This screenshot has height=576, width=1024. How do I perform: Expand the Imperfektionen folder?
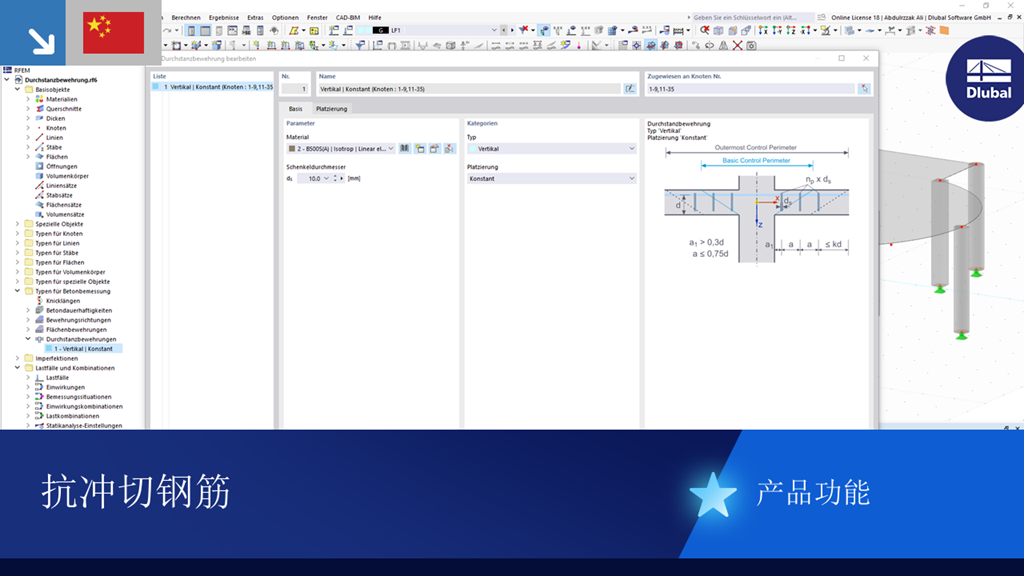pyautogui.click(x=18, y=359)
